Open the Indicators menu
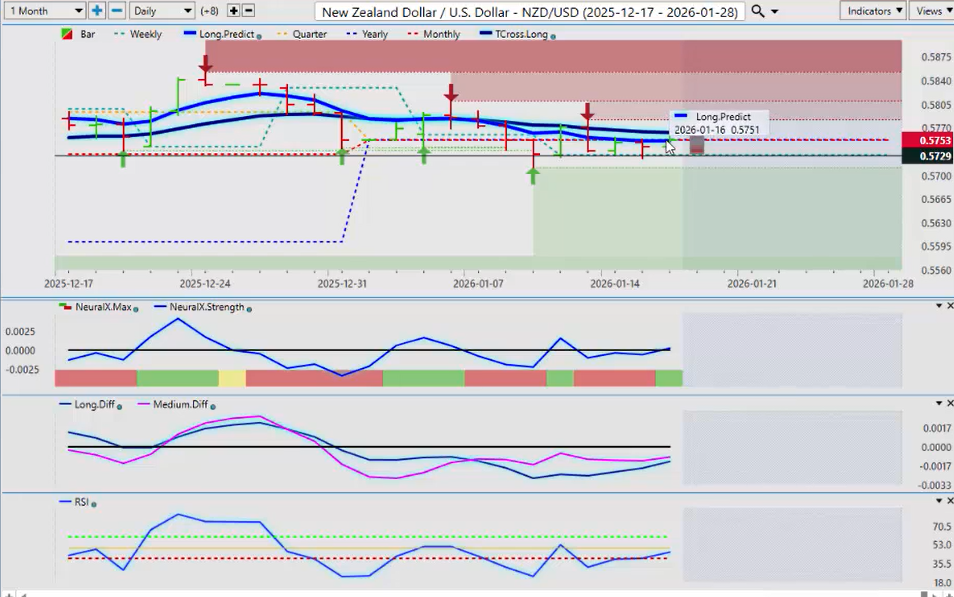 click(872, 10)
